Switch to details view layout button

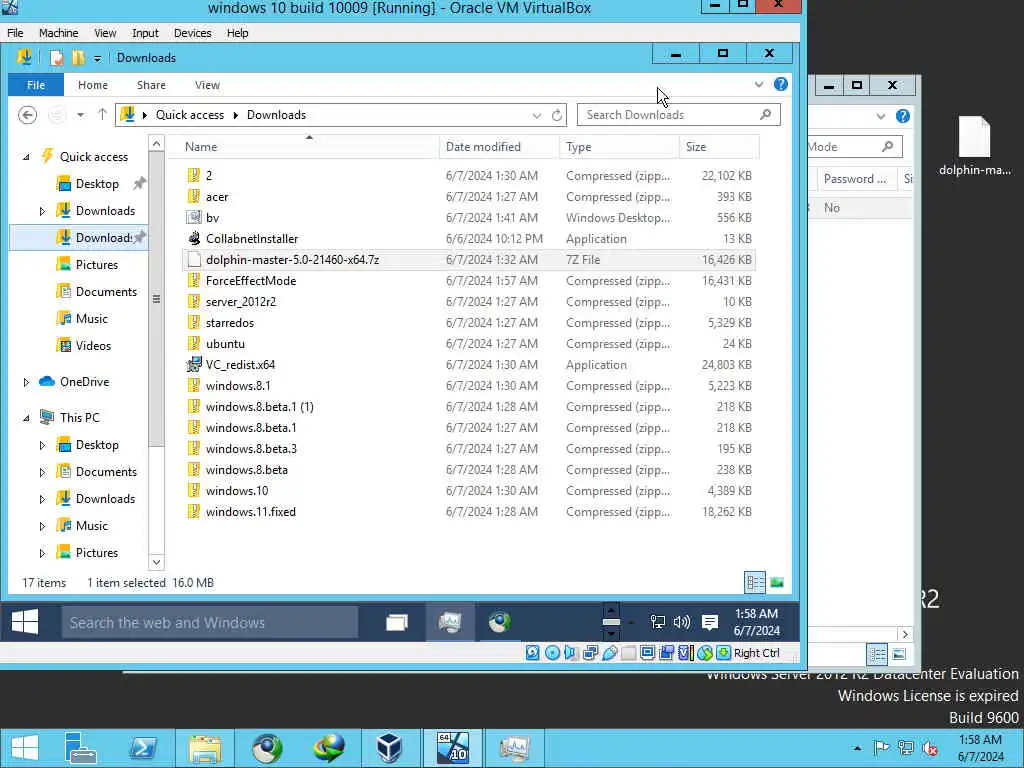click(755, 583)
